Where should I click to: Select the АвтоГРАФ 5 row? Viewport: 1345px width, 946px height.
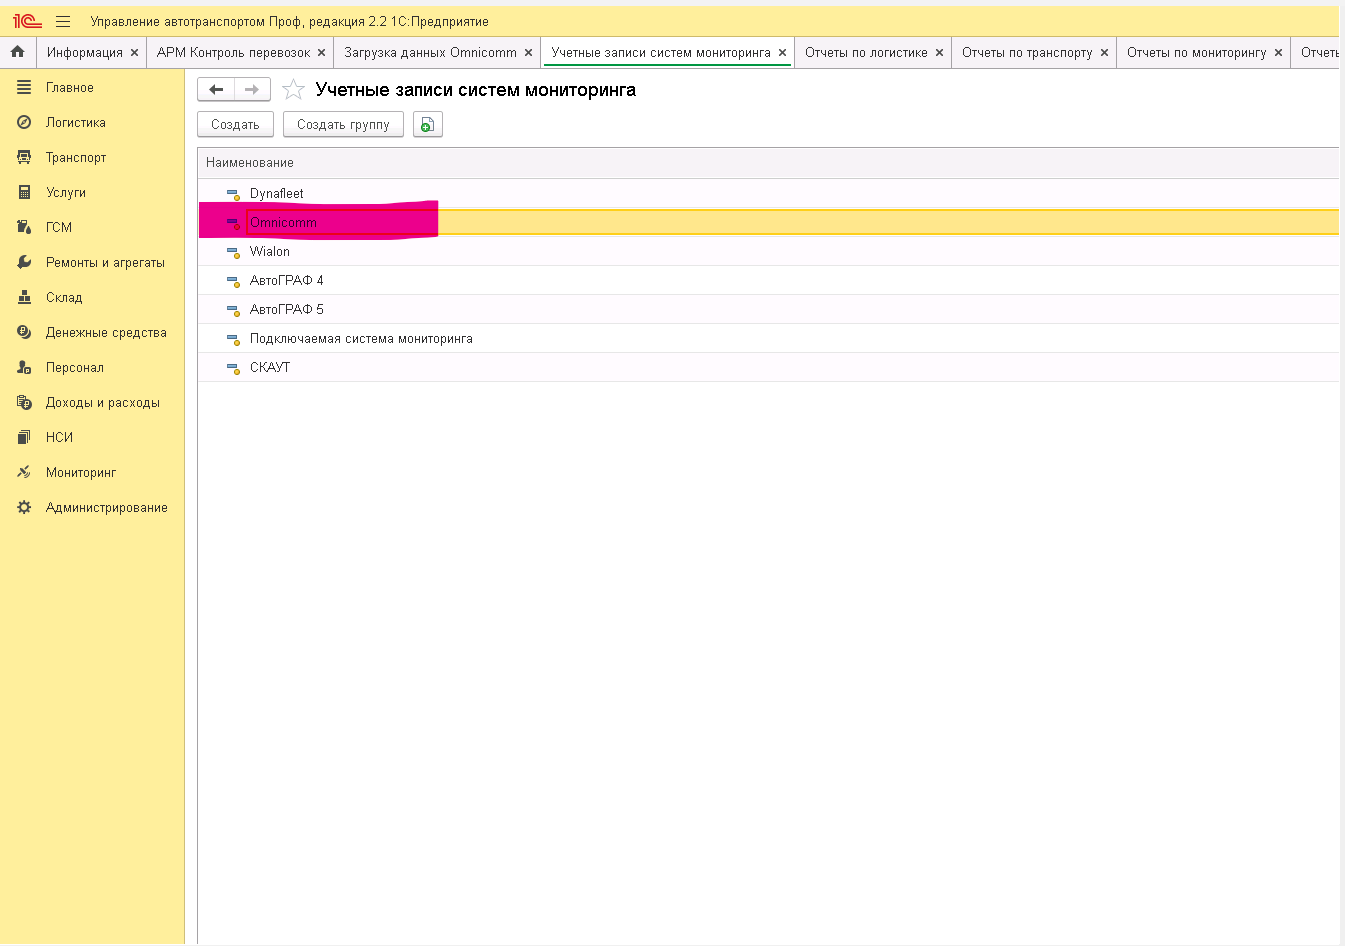[x=287, y=310]
